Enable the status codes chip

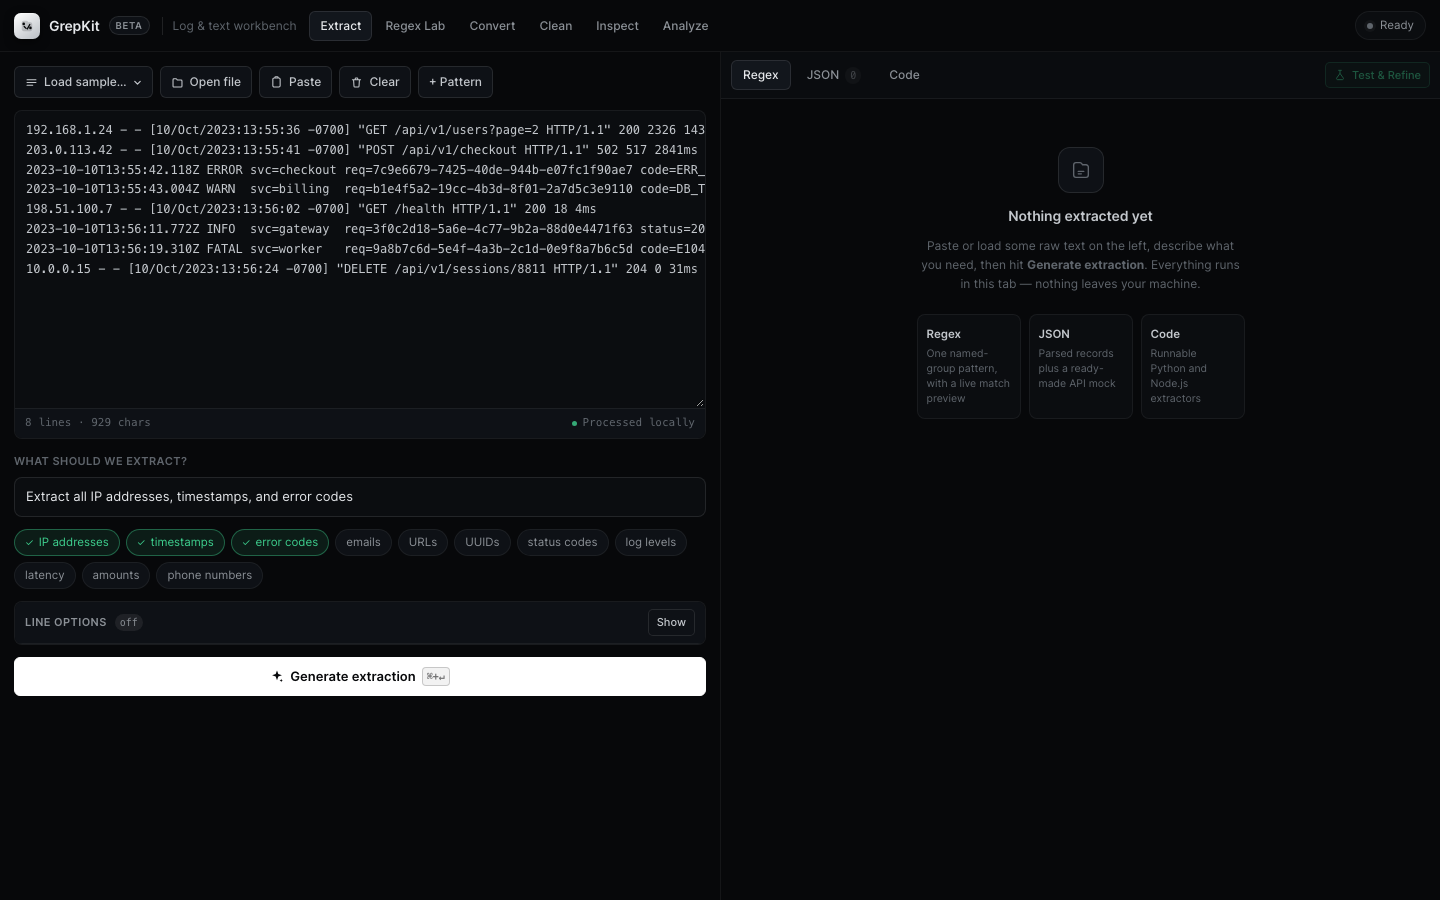pyautogui.click(x=562, y=542)
